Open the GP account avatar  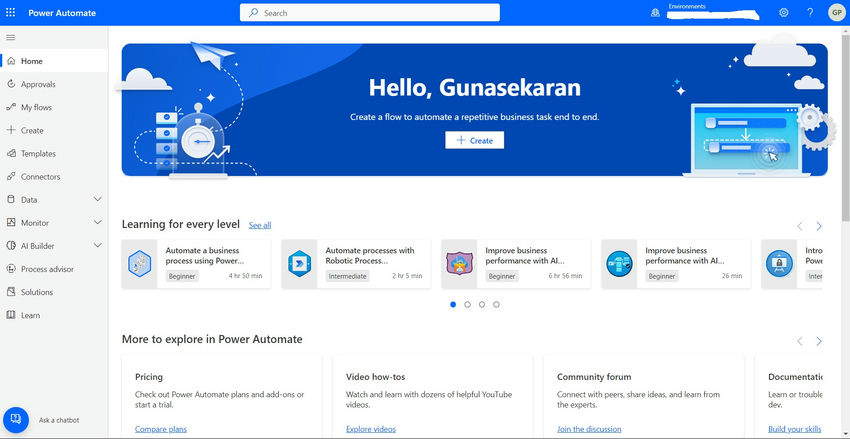point(836,12)
